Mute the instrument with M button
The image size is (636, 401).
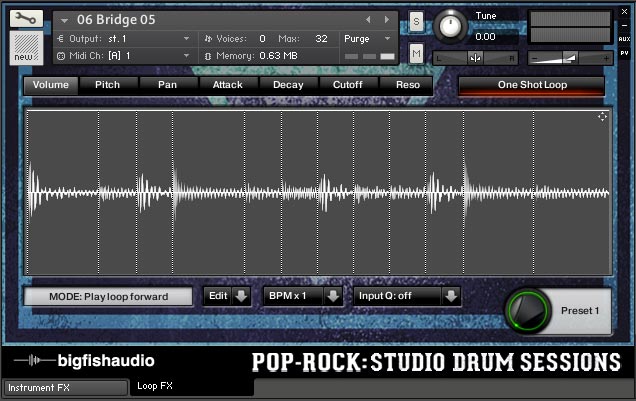tap(416, 54)
